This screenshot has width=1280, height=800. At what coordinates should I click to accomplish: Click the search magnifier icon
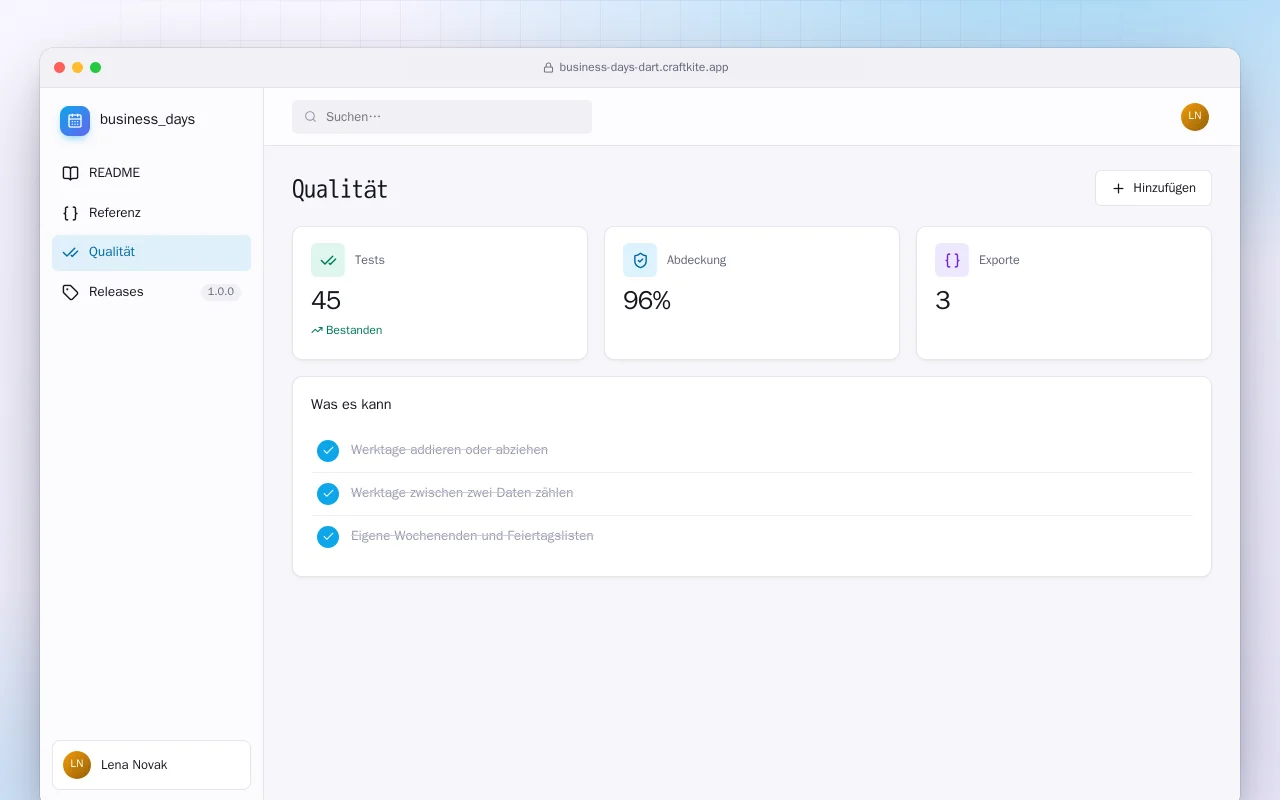tap(311, 117)
